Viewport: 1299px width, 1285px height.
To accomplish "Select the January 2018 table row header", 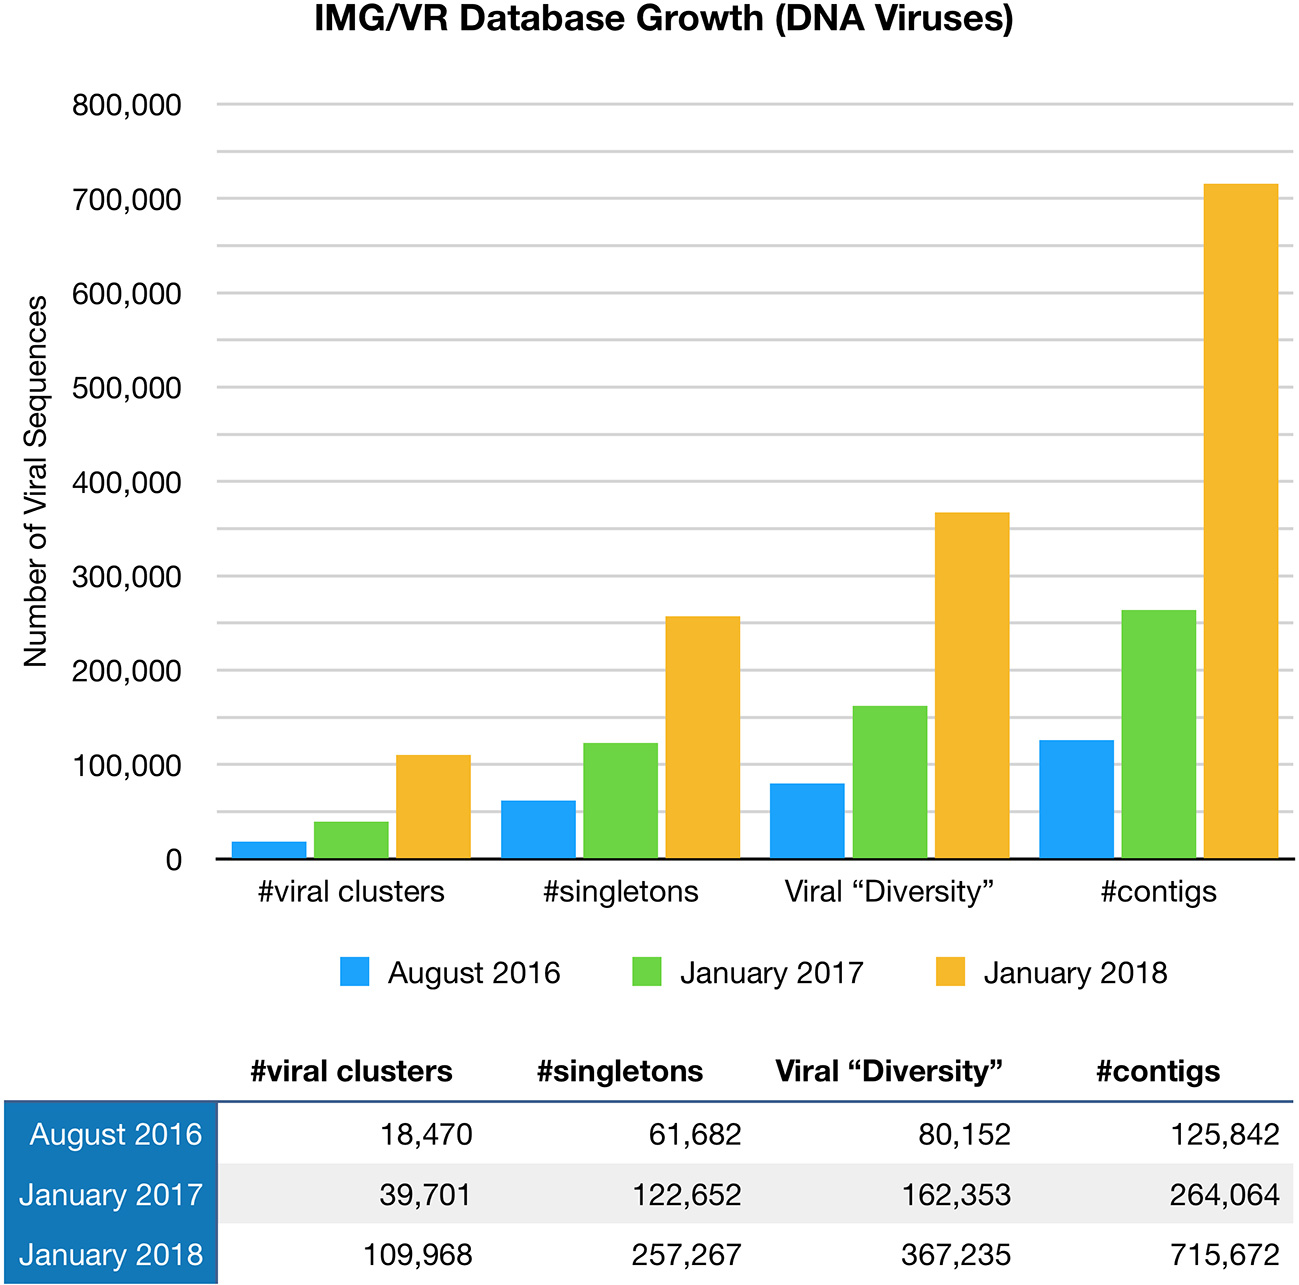I will pos(111,1254).
